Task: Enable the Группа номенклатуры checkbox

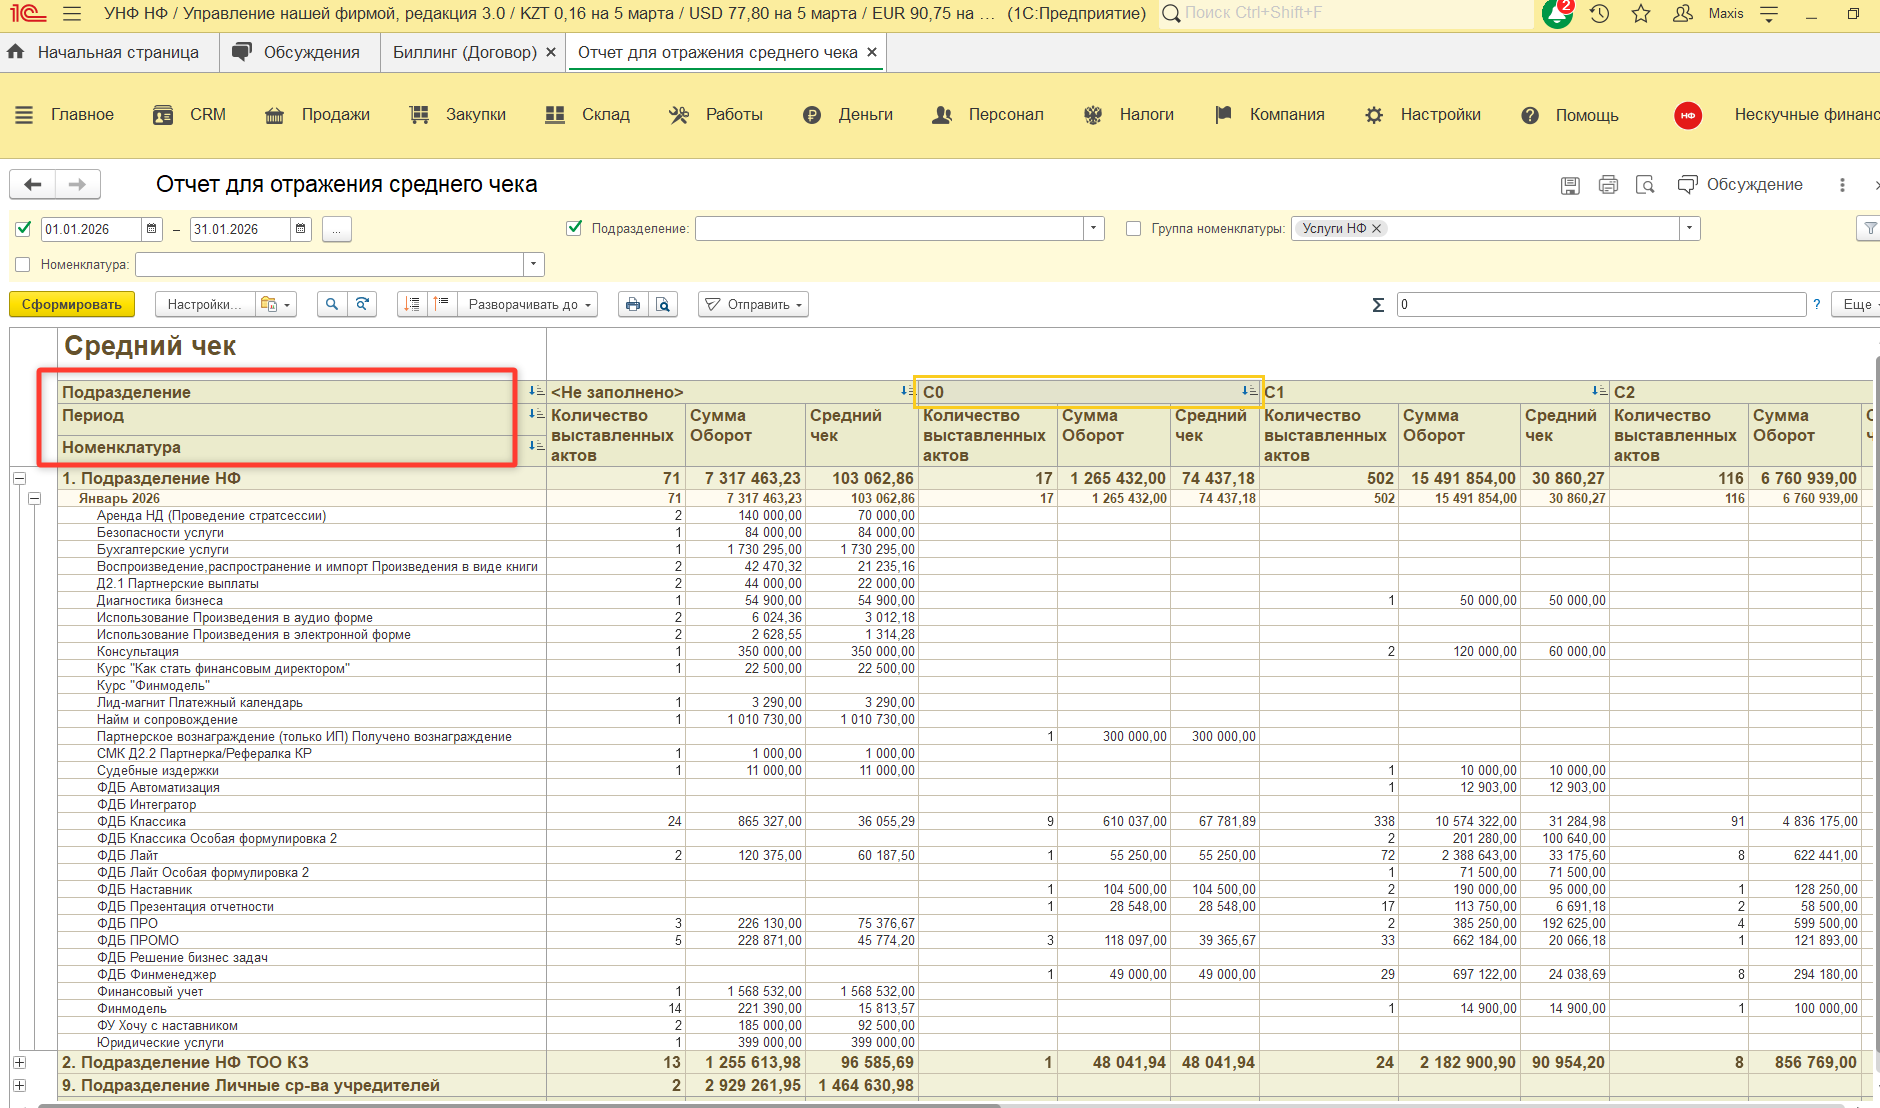Action: point(1133,229)
